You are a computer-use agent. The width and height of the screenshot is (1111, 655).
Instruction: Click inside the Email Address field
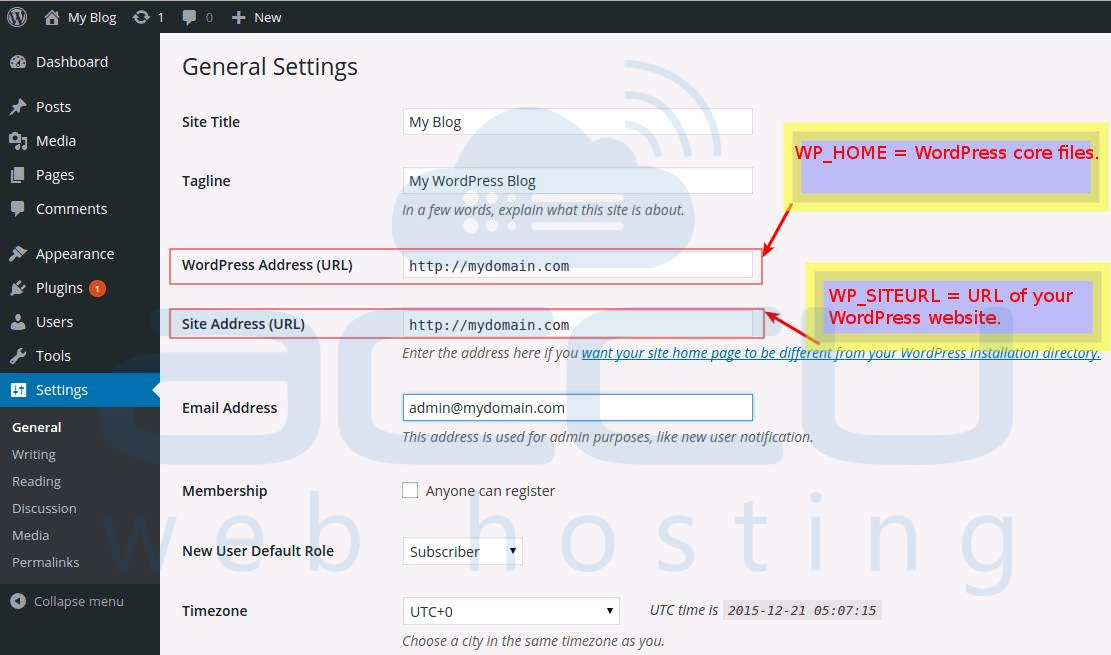click(x=577, y=407)
